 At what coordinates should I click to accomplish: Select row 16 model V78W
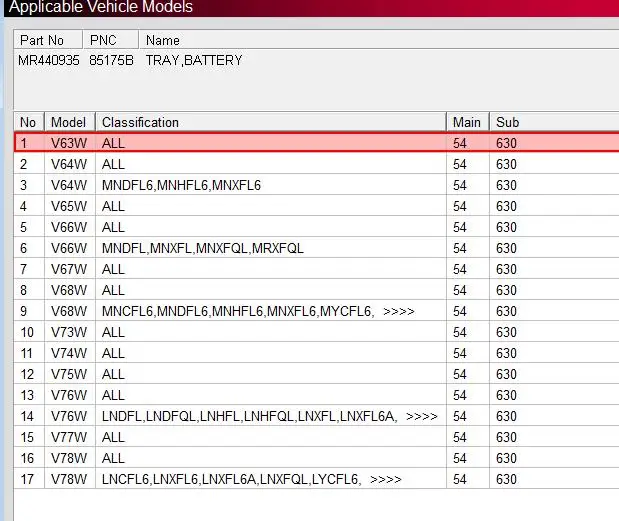tap(69, 458)
